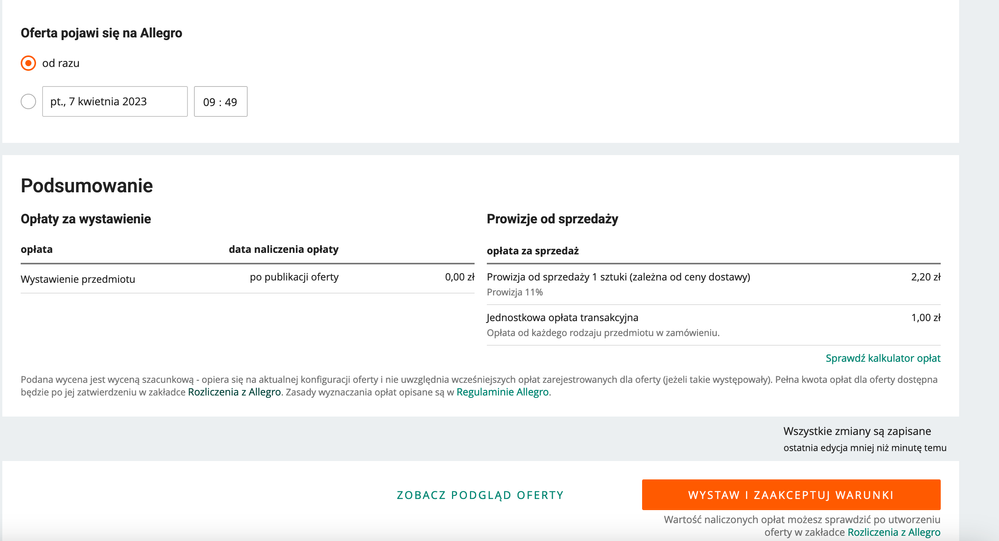Viewport: 999px width, 541px height.
Task: Click the "Prowizje od sprzedaży" heading
Action: coord(552,219)
